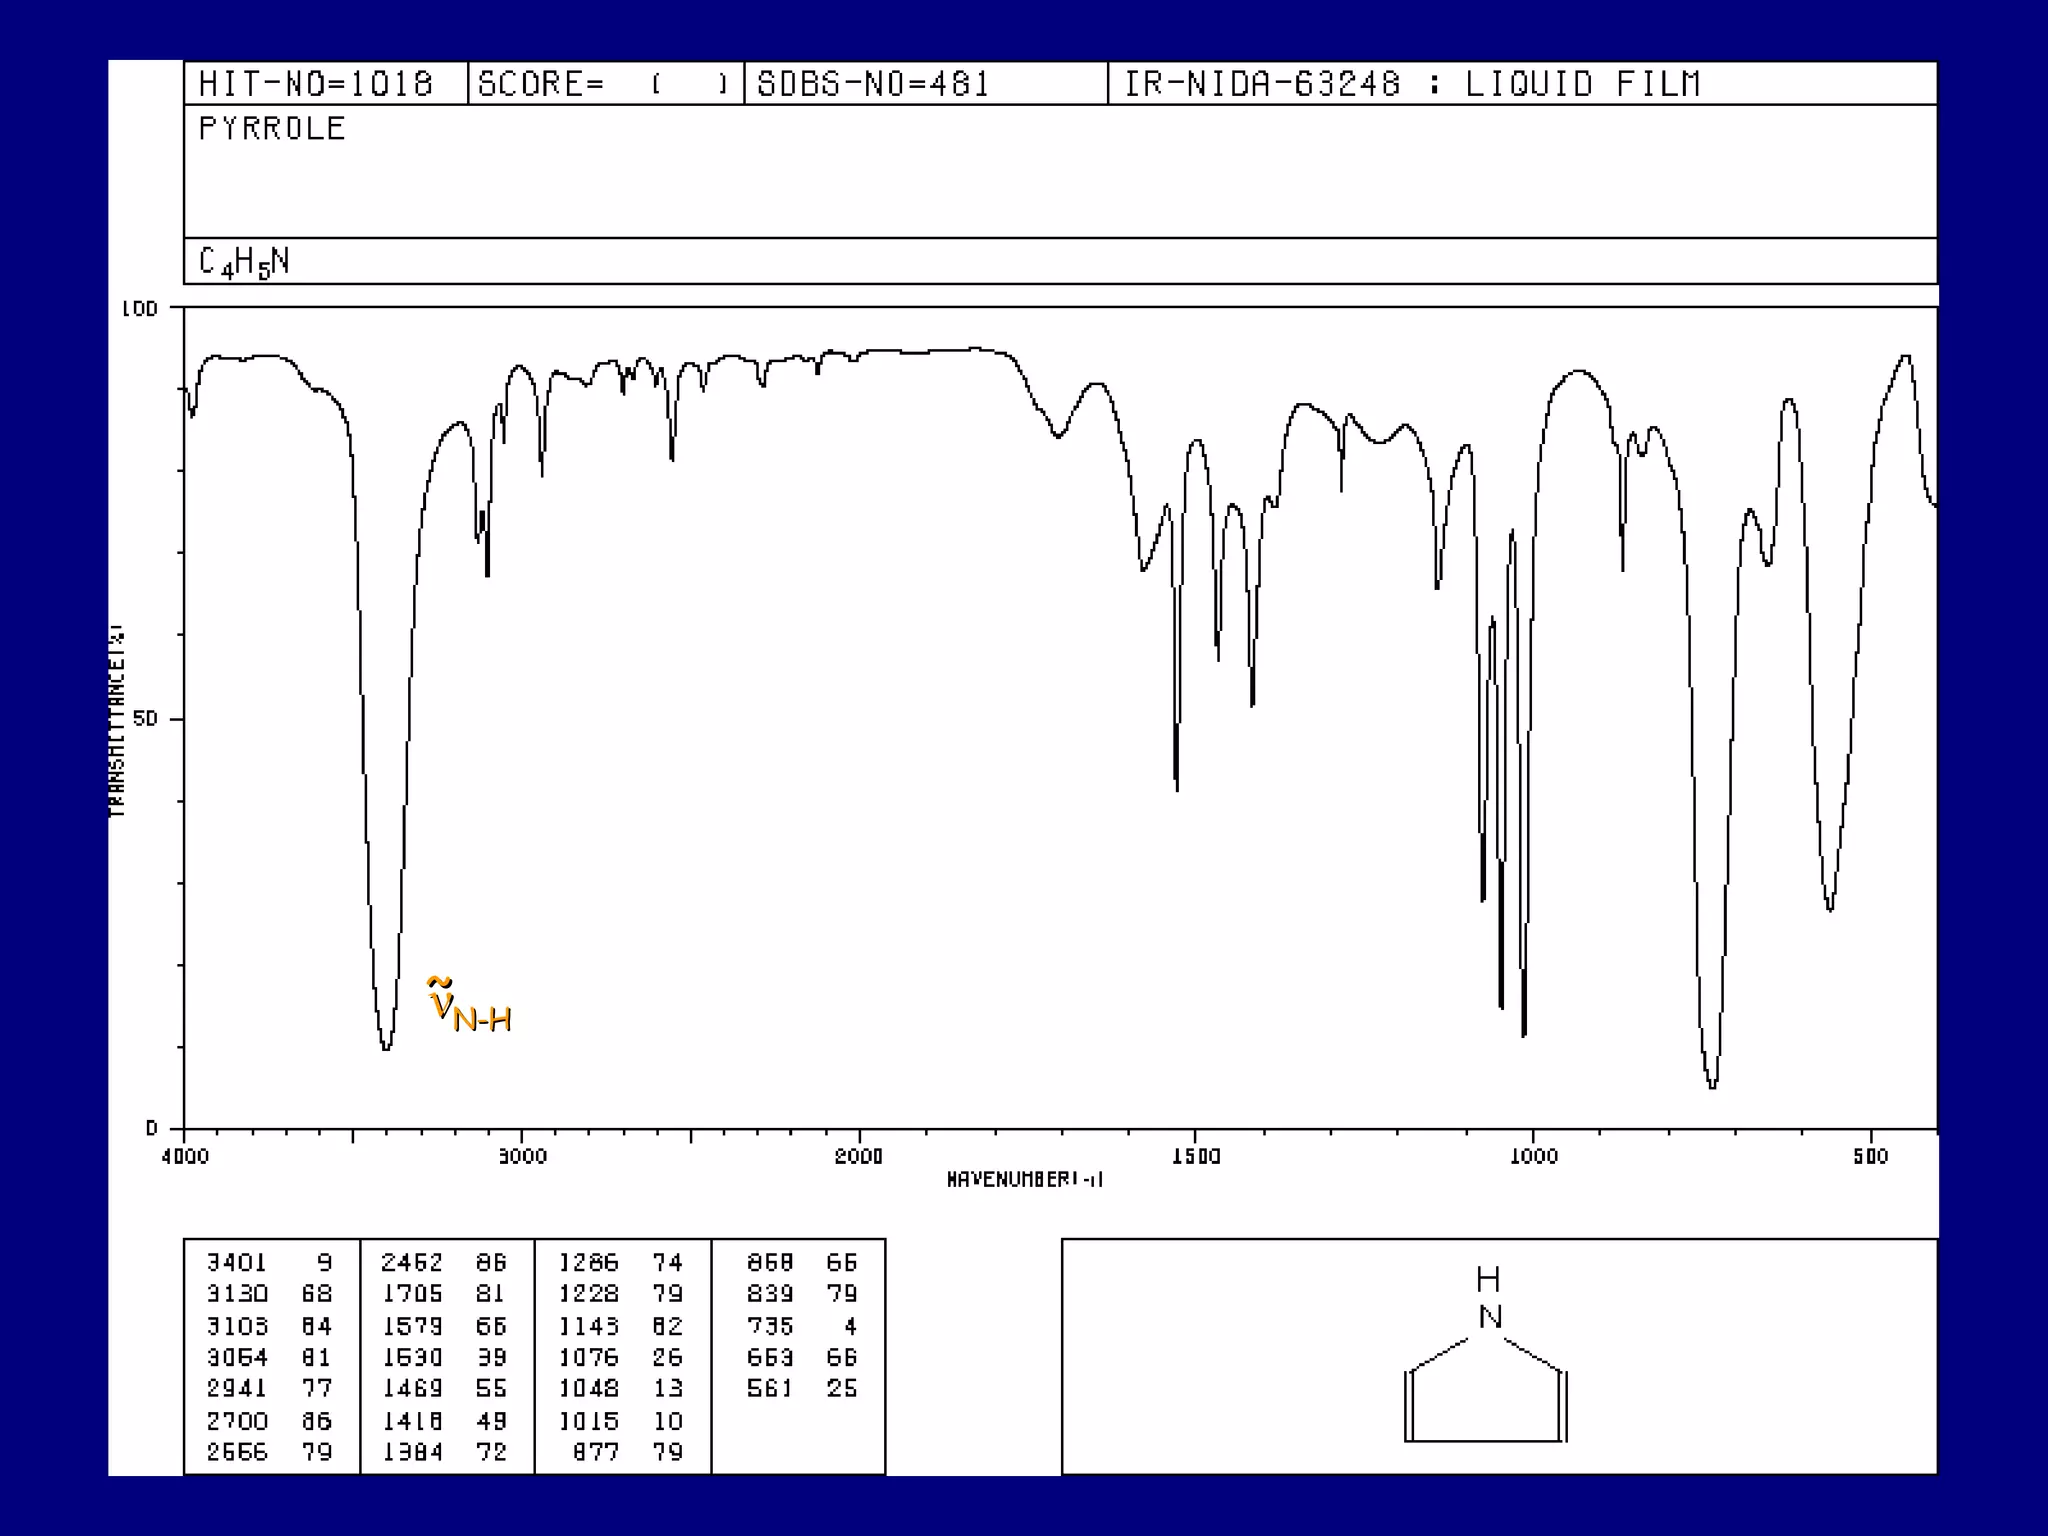Click the 3000 wavenumber axis tick label
Screen dimensions: 2048x1536
point(522,1157)
